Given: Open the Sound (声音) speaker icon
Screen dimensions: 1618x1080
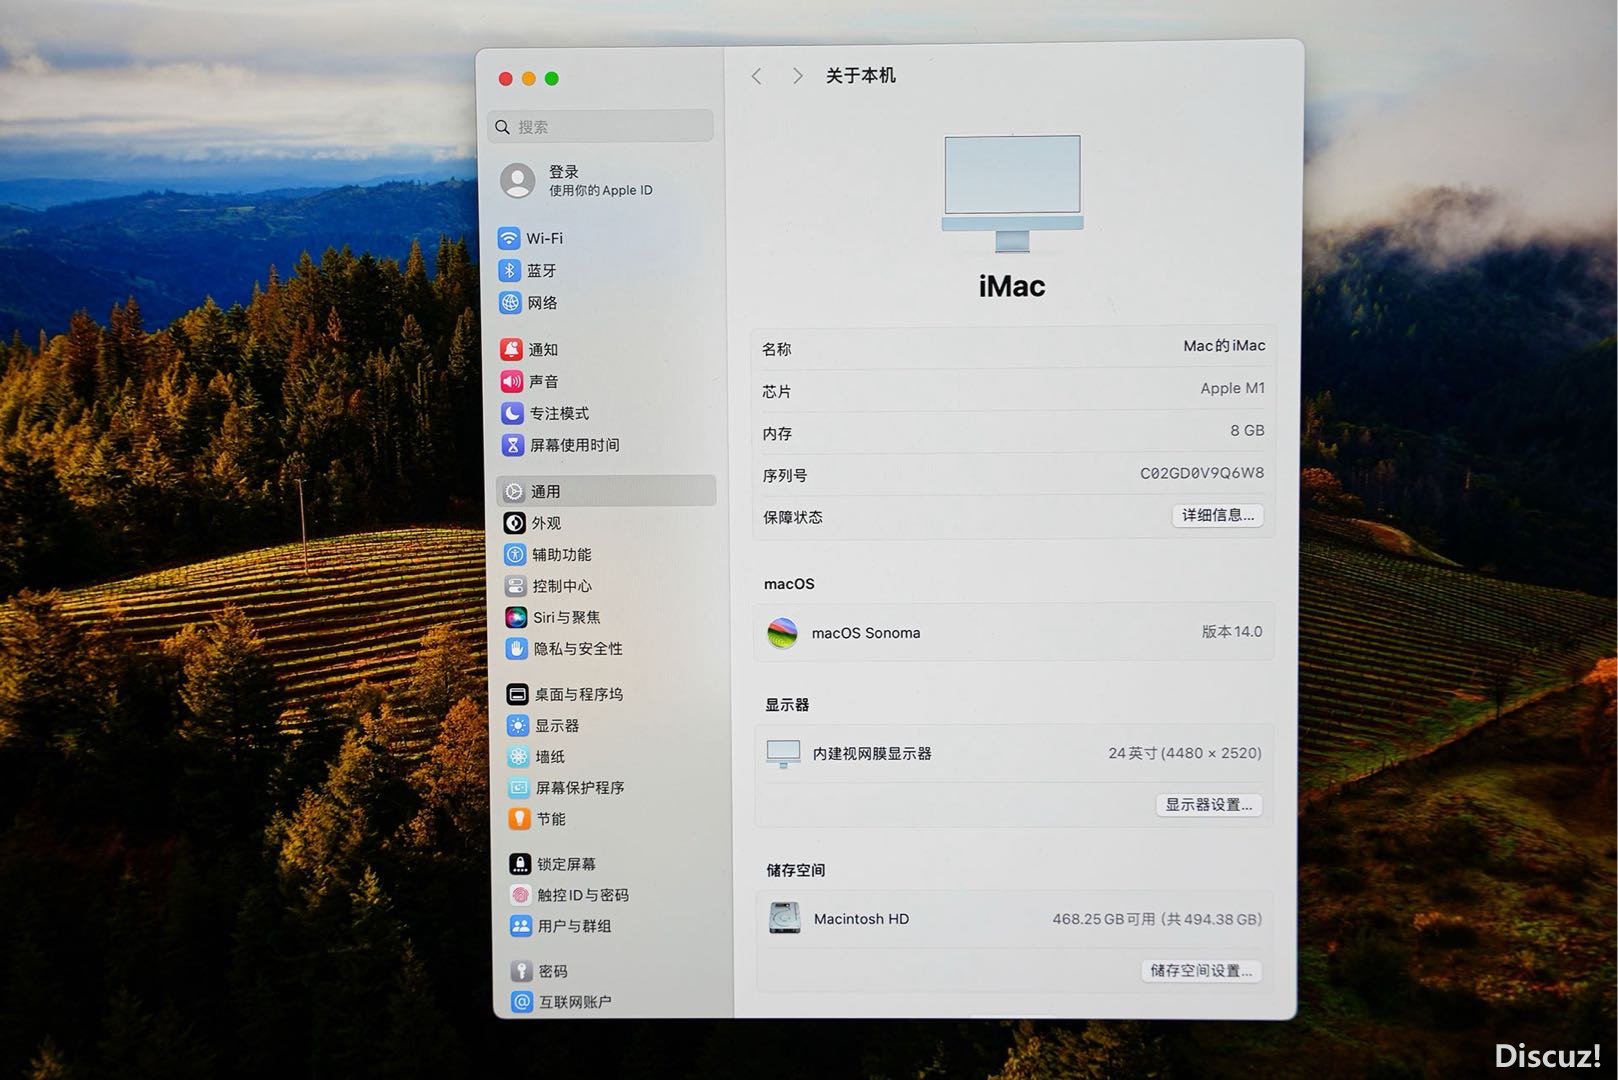Looking at the screenshot, I should pyautogui.click(x=511, y=381).
